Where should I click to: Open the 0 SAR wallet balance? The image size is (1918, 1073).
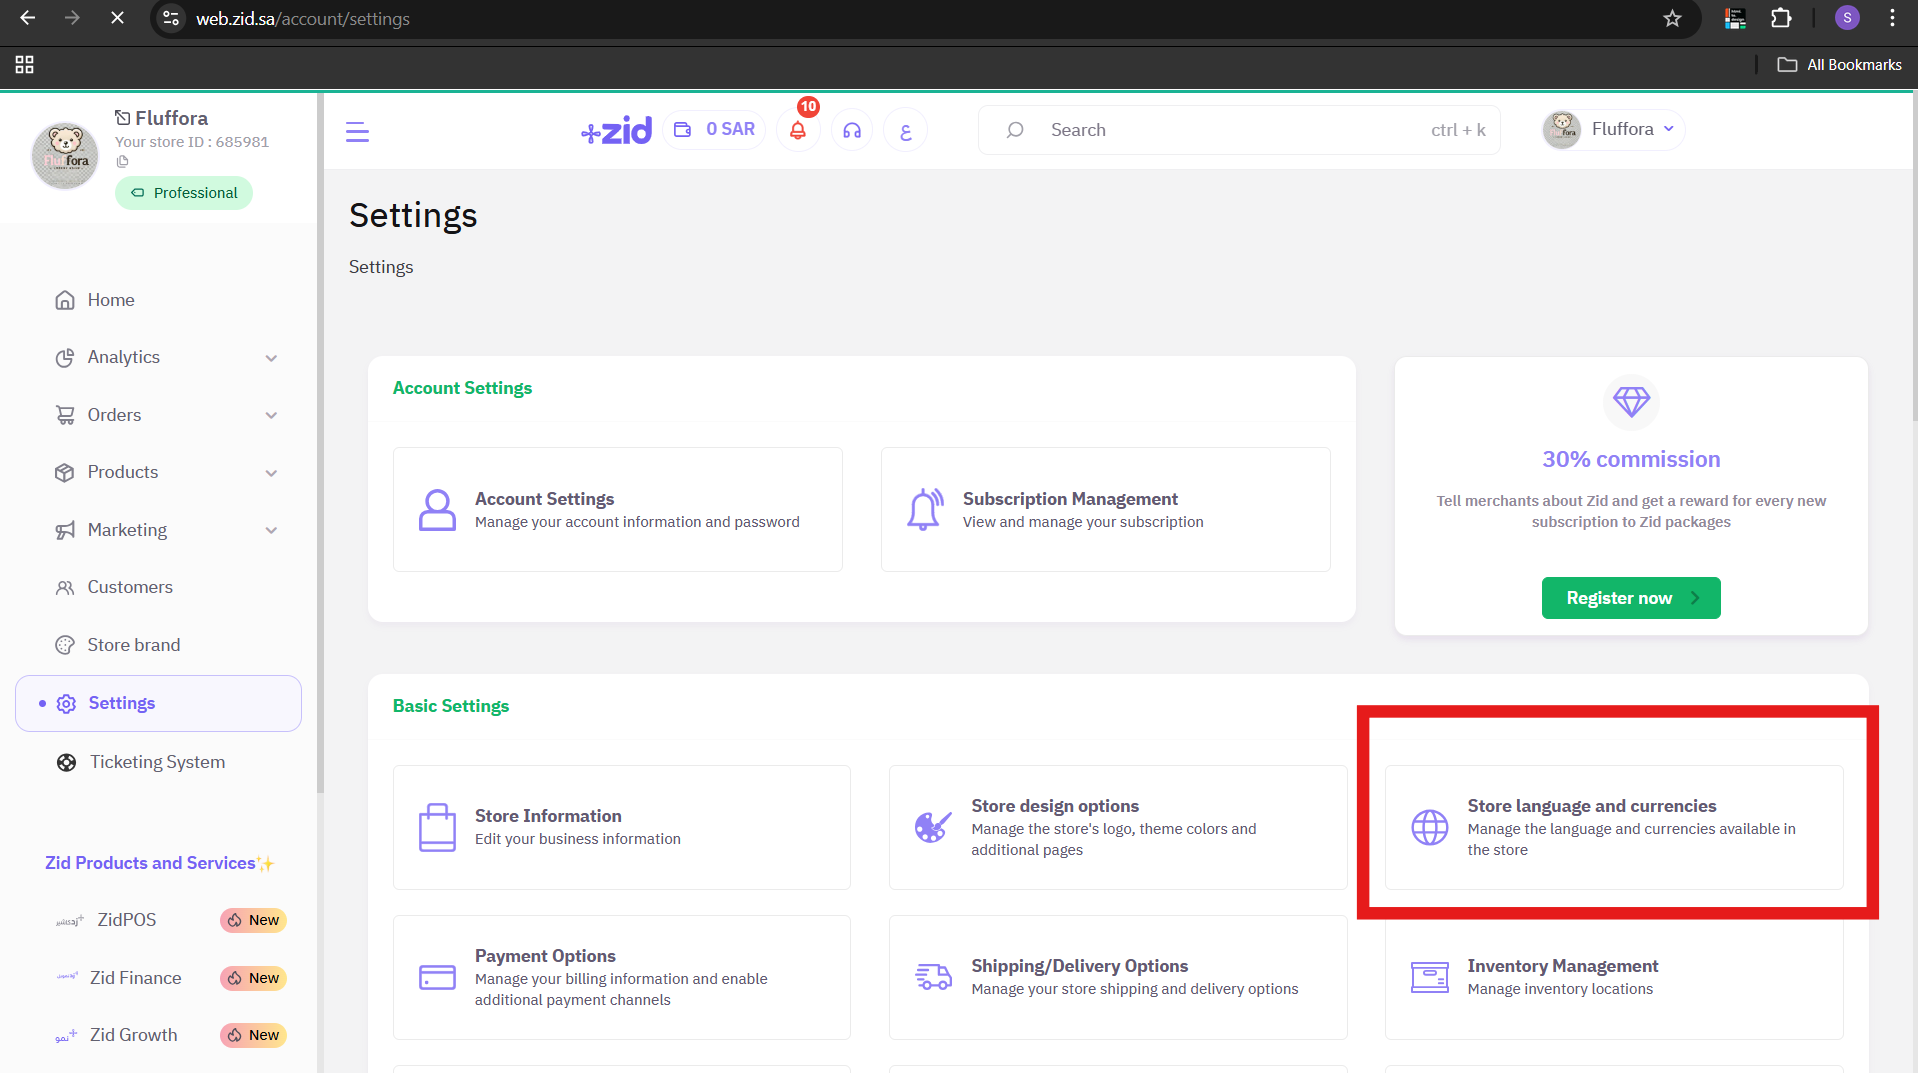point(714,129)
